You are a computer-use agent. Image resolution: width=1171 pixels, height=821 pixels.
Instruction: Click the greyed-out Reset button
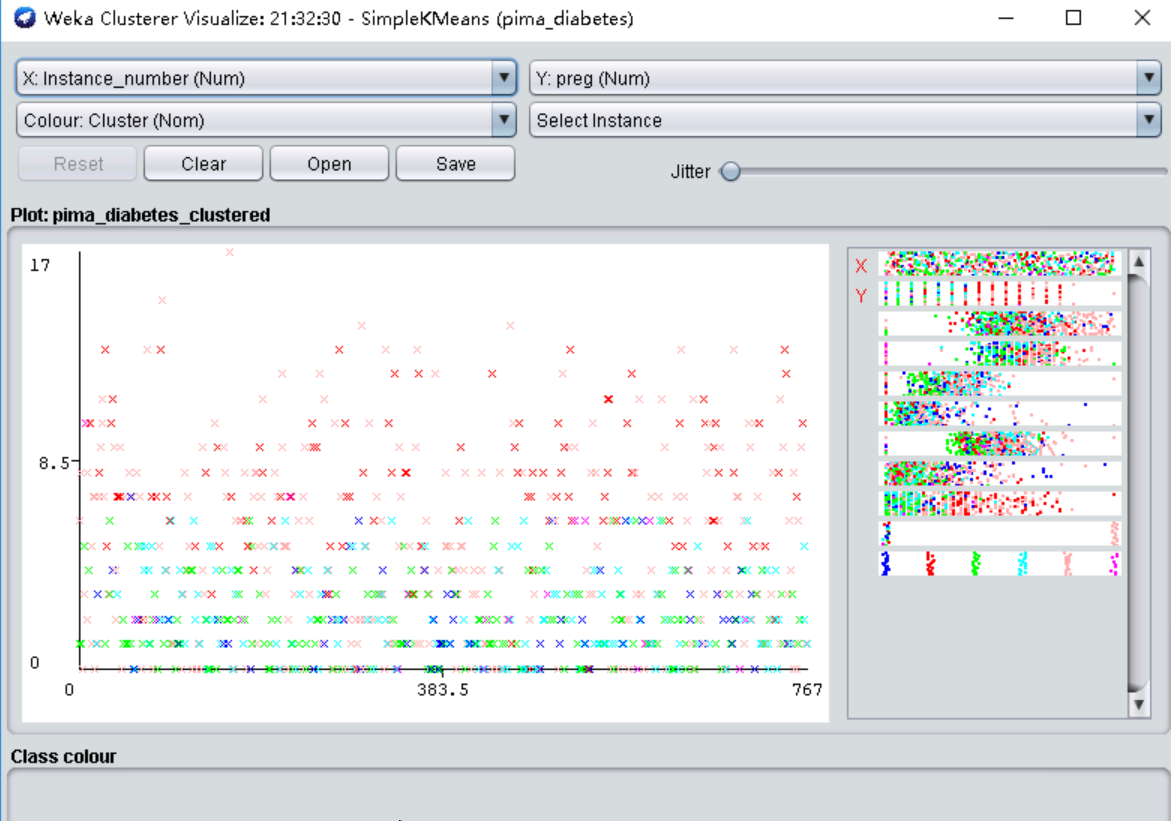tap(78, 164)
